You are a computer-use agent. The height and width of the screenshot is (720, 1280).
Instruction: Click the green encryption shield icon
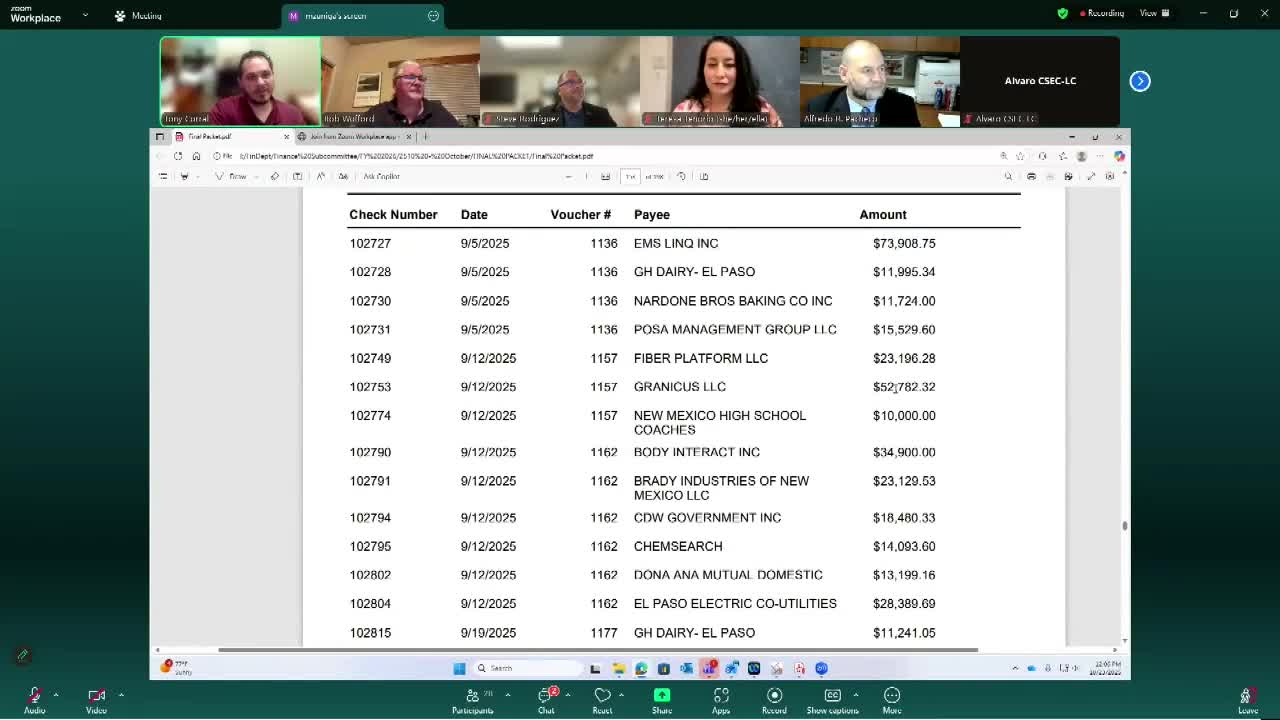click(x=1062, y=14)
